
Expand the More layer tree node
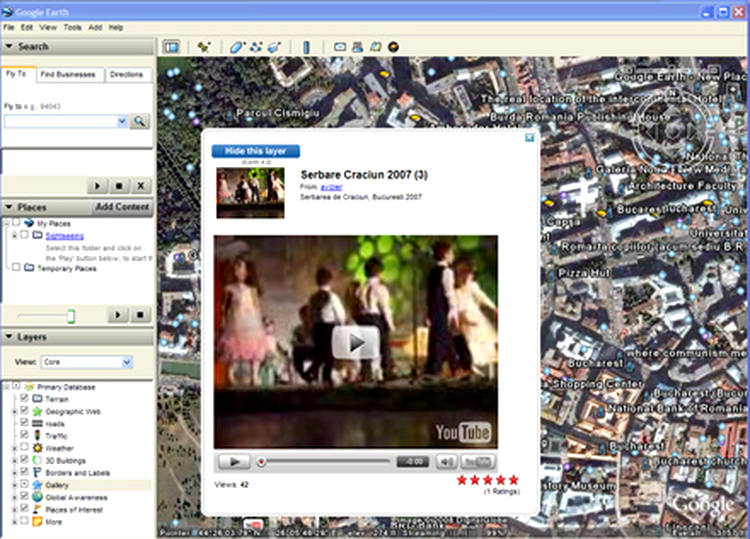[x=14, y=522]
